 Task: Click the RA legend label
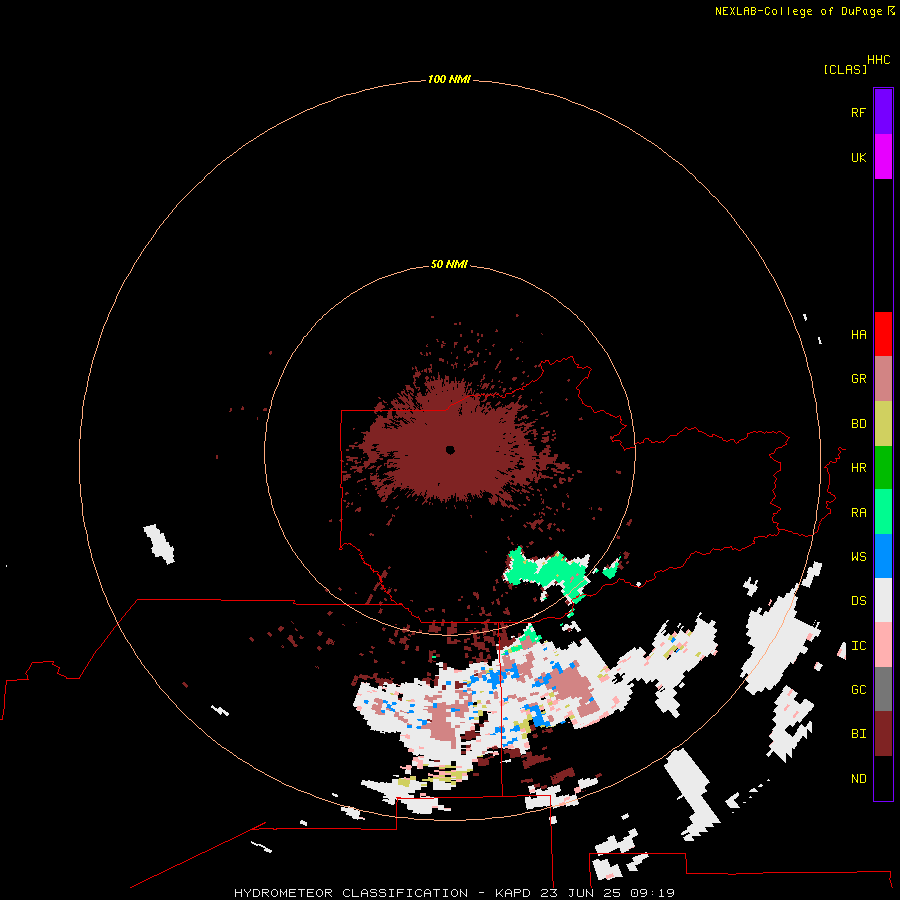[x=858, y=513]
